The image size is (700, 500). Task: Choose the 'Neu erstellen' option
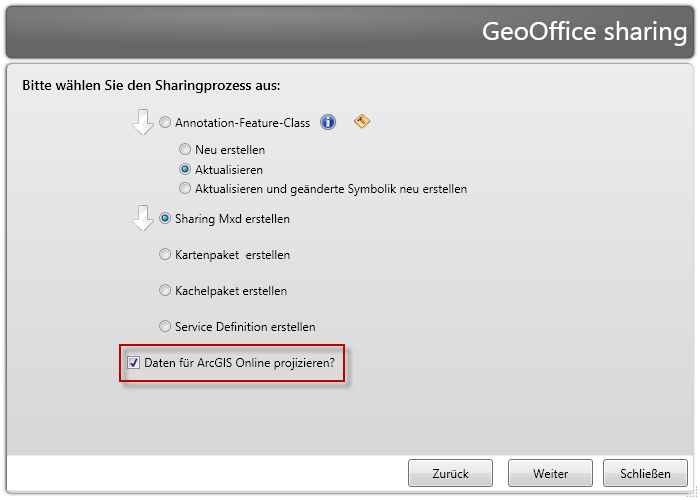coord(185,150)
